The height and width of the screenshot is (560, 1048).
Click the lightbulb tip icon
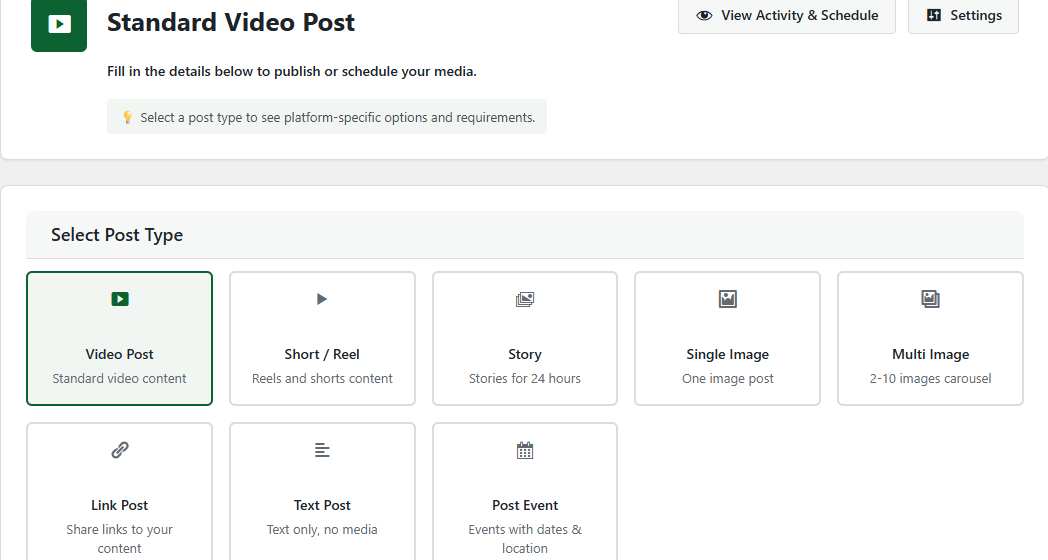[x=127, y=118]
